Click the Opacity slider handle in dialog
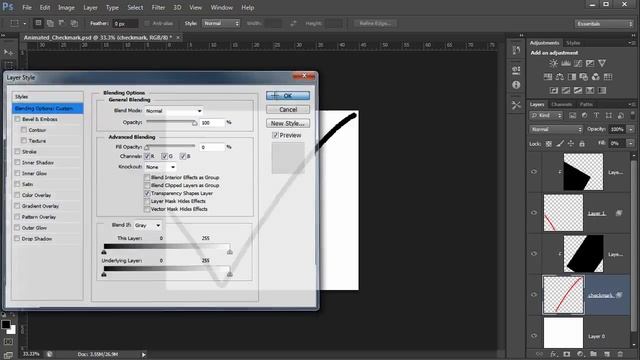640x360 pixels. [x=194, y=123]
